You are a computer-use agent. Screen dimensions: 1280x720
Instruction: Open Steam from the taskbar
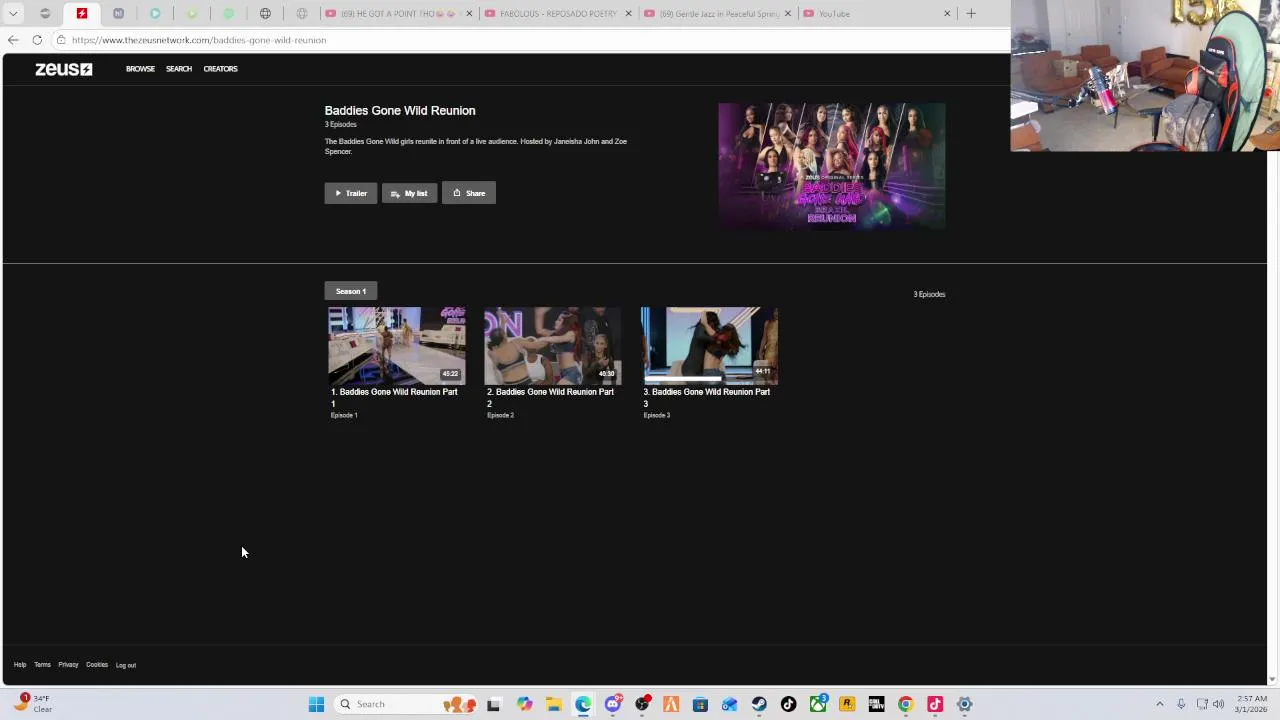pyautogui.click(x=759, y=704)
